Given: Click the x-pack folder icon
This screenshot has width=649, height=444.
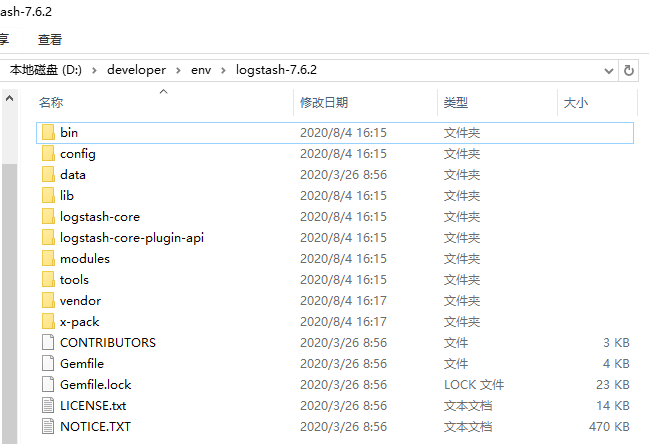Looking at the screenshot, I should pyautogui.click(x=48, y=322).
